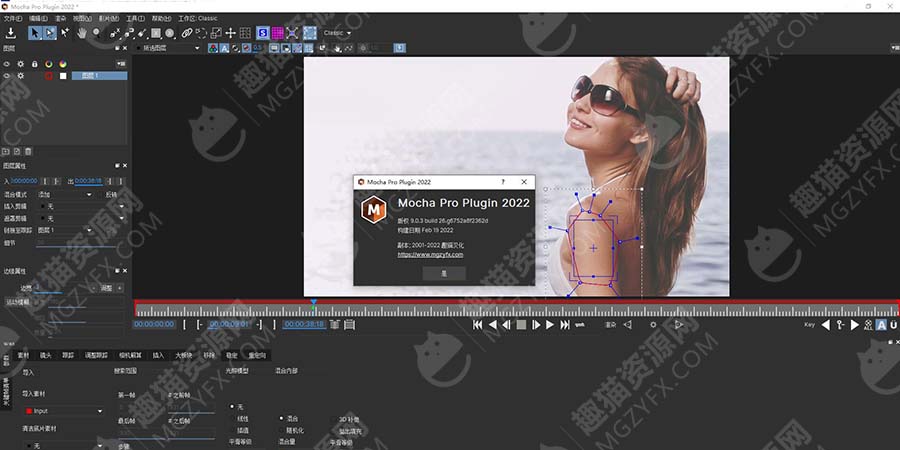The height and width of the screenshot is (450, 900).
Task: Click the add keyframe key icon
Action: tap(840, 325)
